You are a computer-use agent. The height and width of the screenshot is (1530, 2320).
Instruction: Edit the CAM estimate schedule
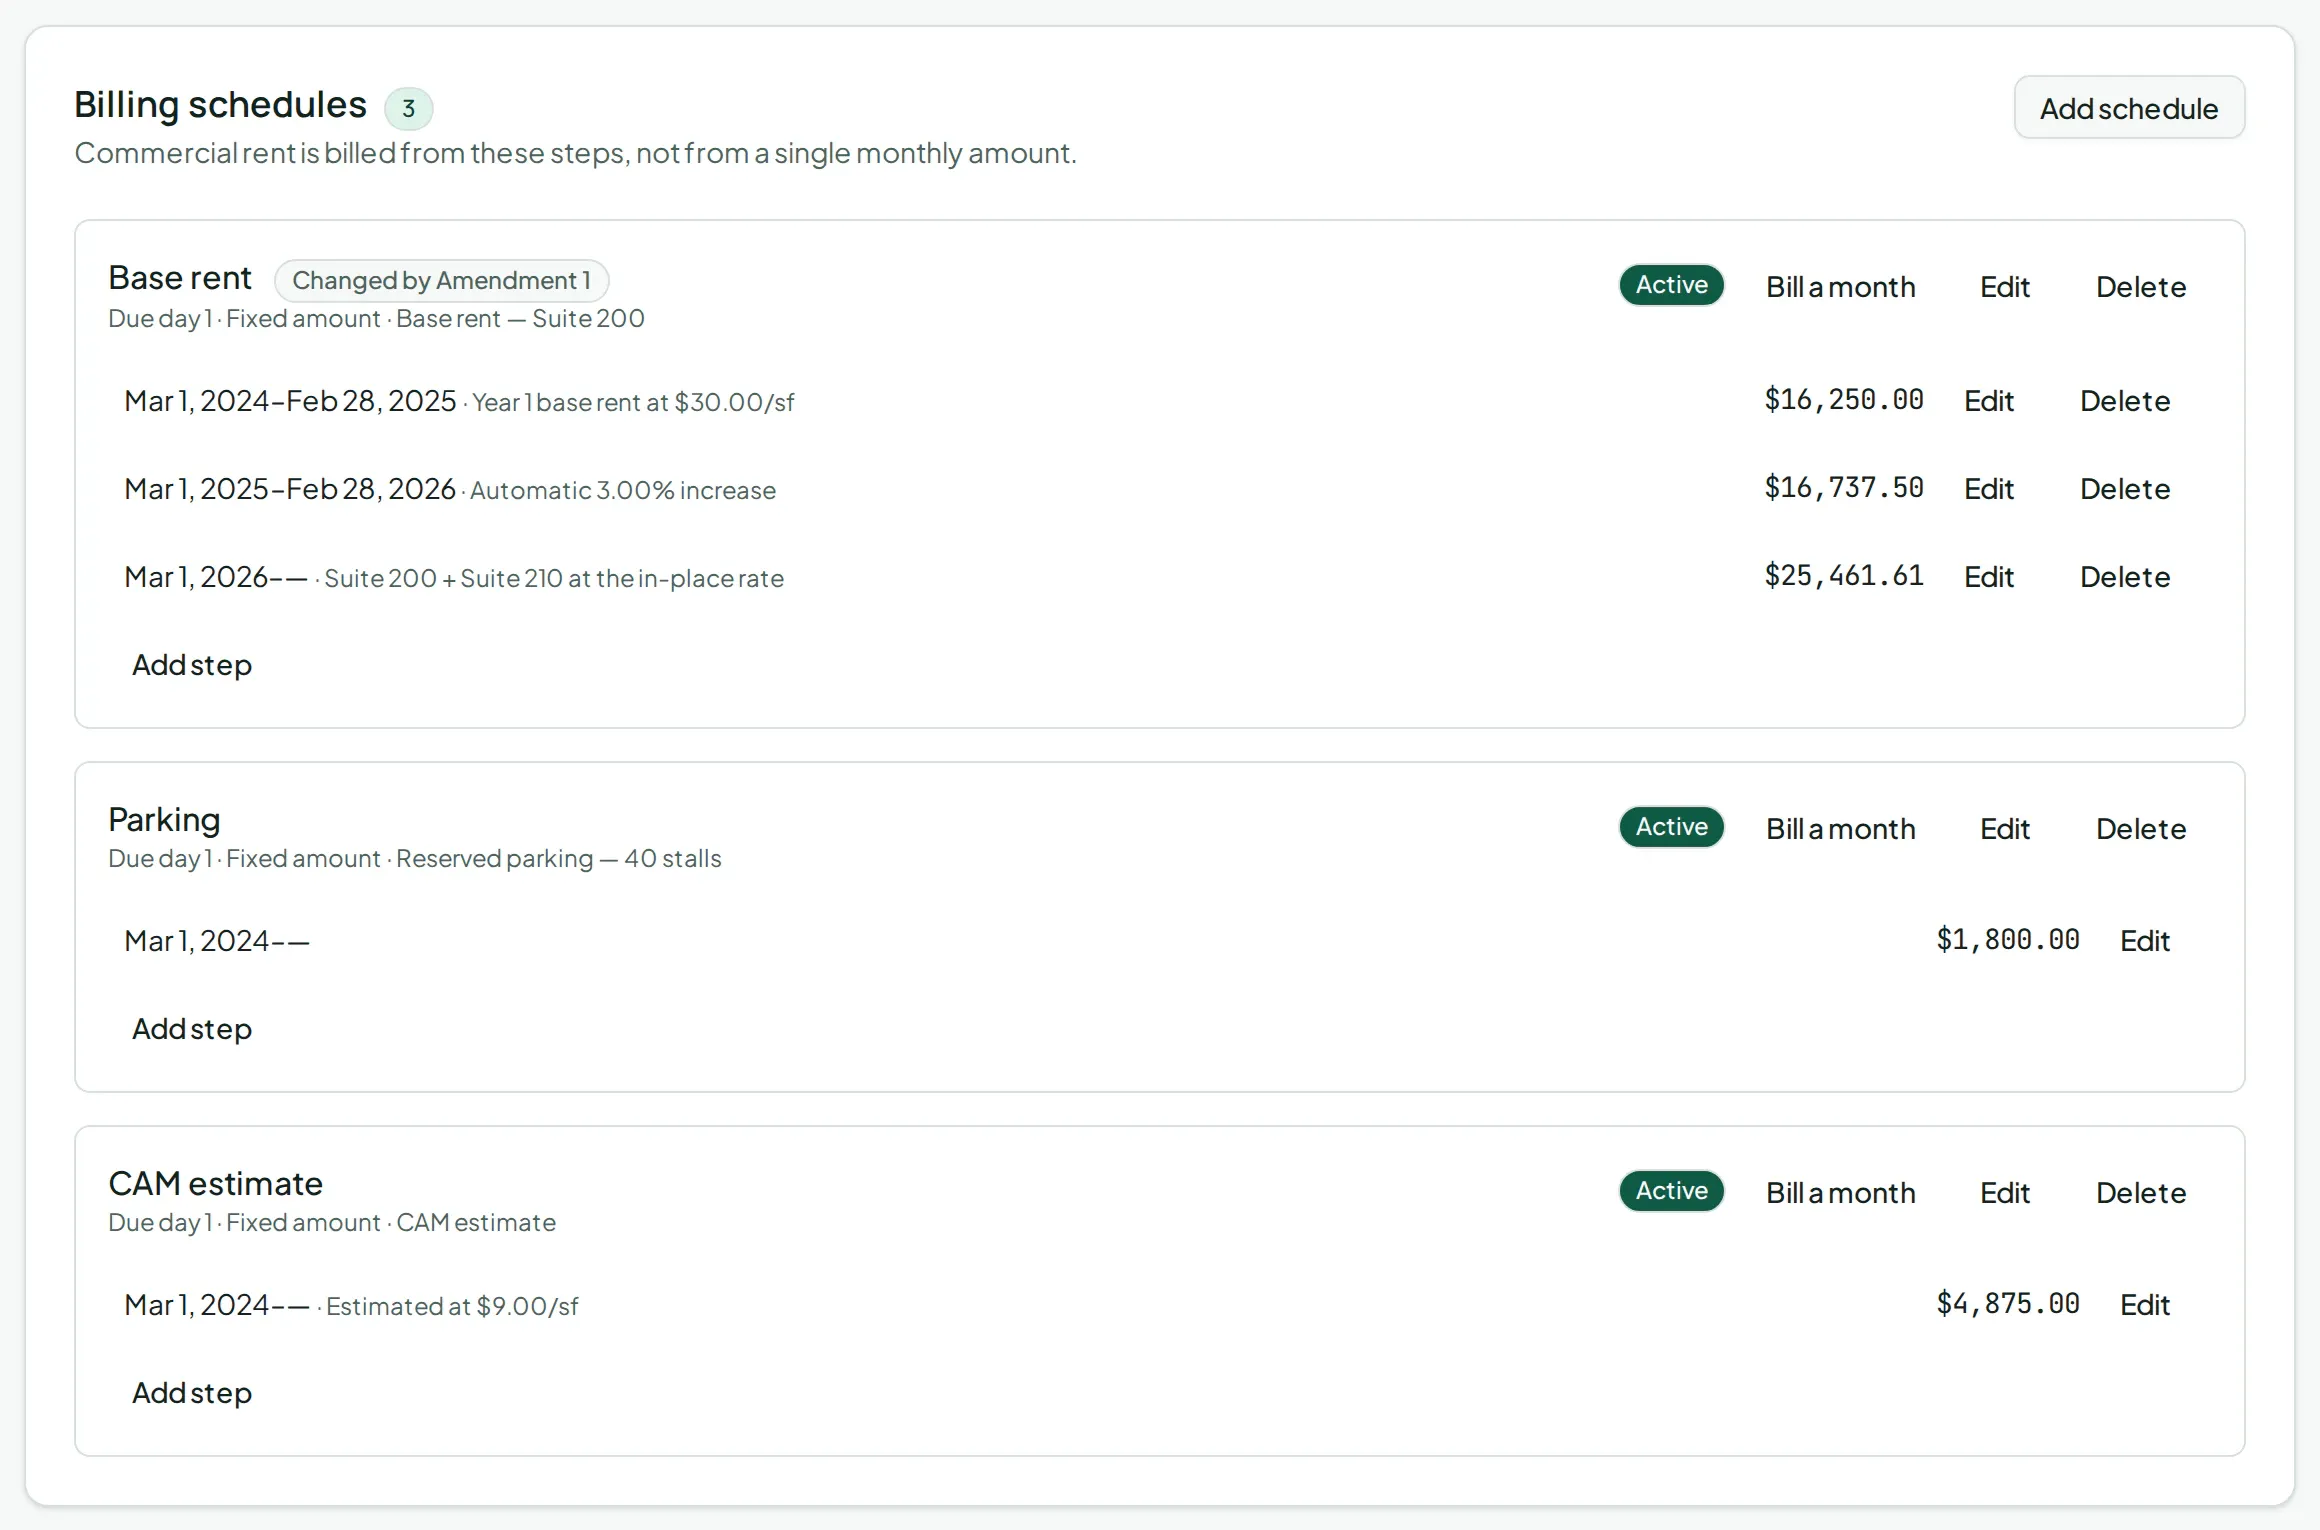pyautogui.click(x=2005, y=1193)
